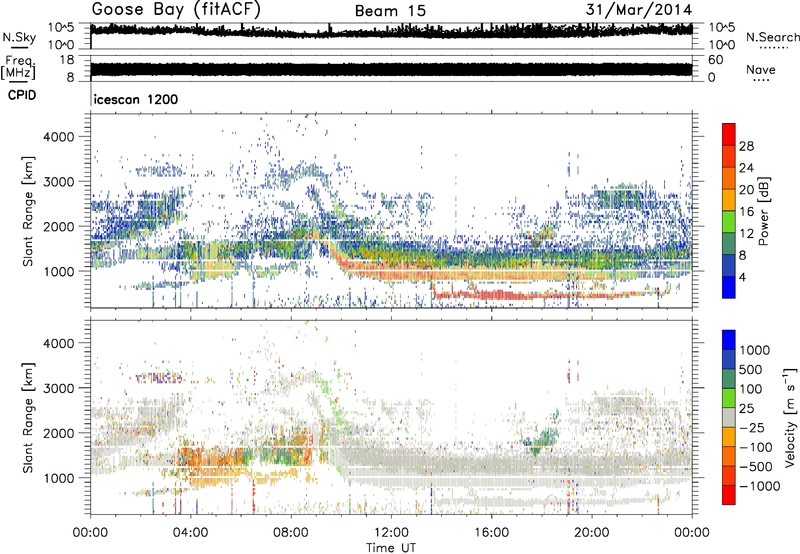Click the "18" frequency axis tick label

[x=67, y=60]
